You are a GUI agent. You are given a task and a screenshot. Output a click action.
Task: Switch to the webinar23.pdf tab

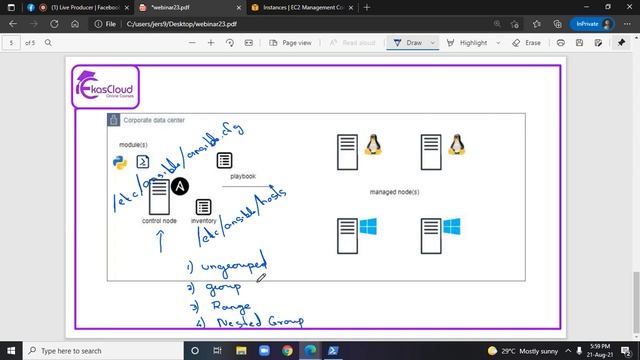[x=190, y=7]
